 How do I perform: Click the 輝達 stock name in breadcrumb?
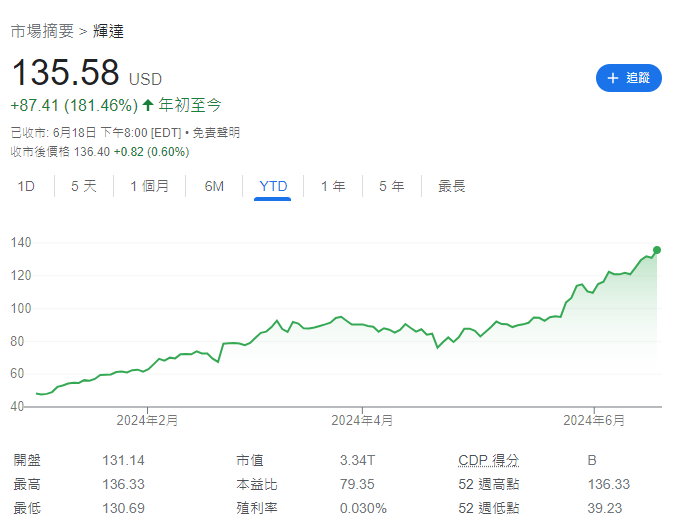[108, 31]
